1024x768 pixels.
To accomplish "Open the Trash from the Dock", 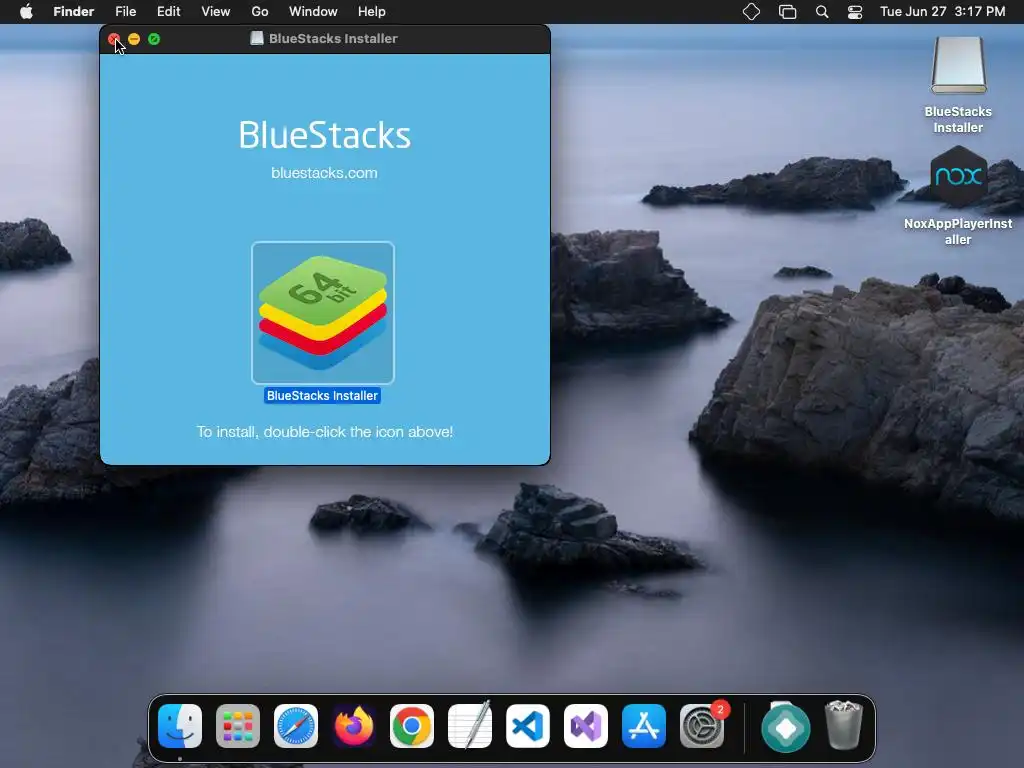I will point(844,725).
